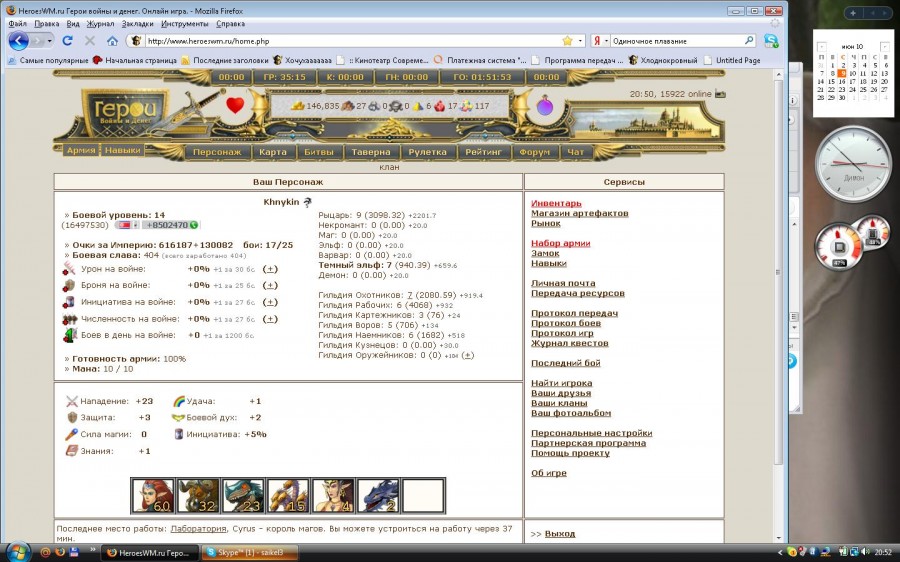Select the army creature thumbnail with 60 units
The height and width of the screenshot is (562, 900).
click(153, 495)
